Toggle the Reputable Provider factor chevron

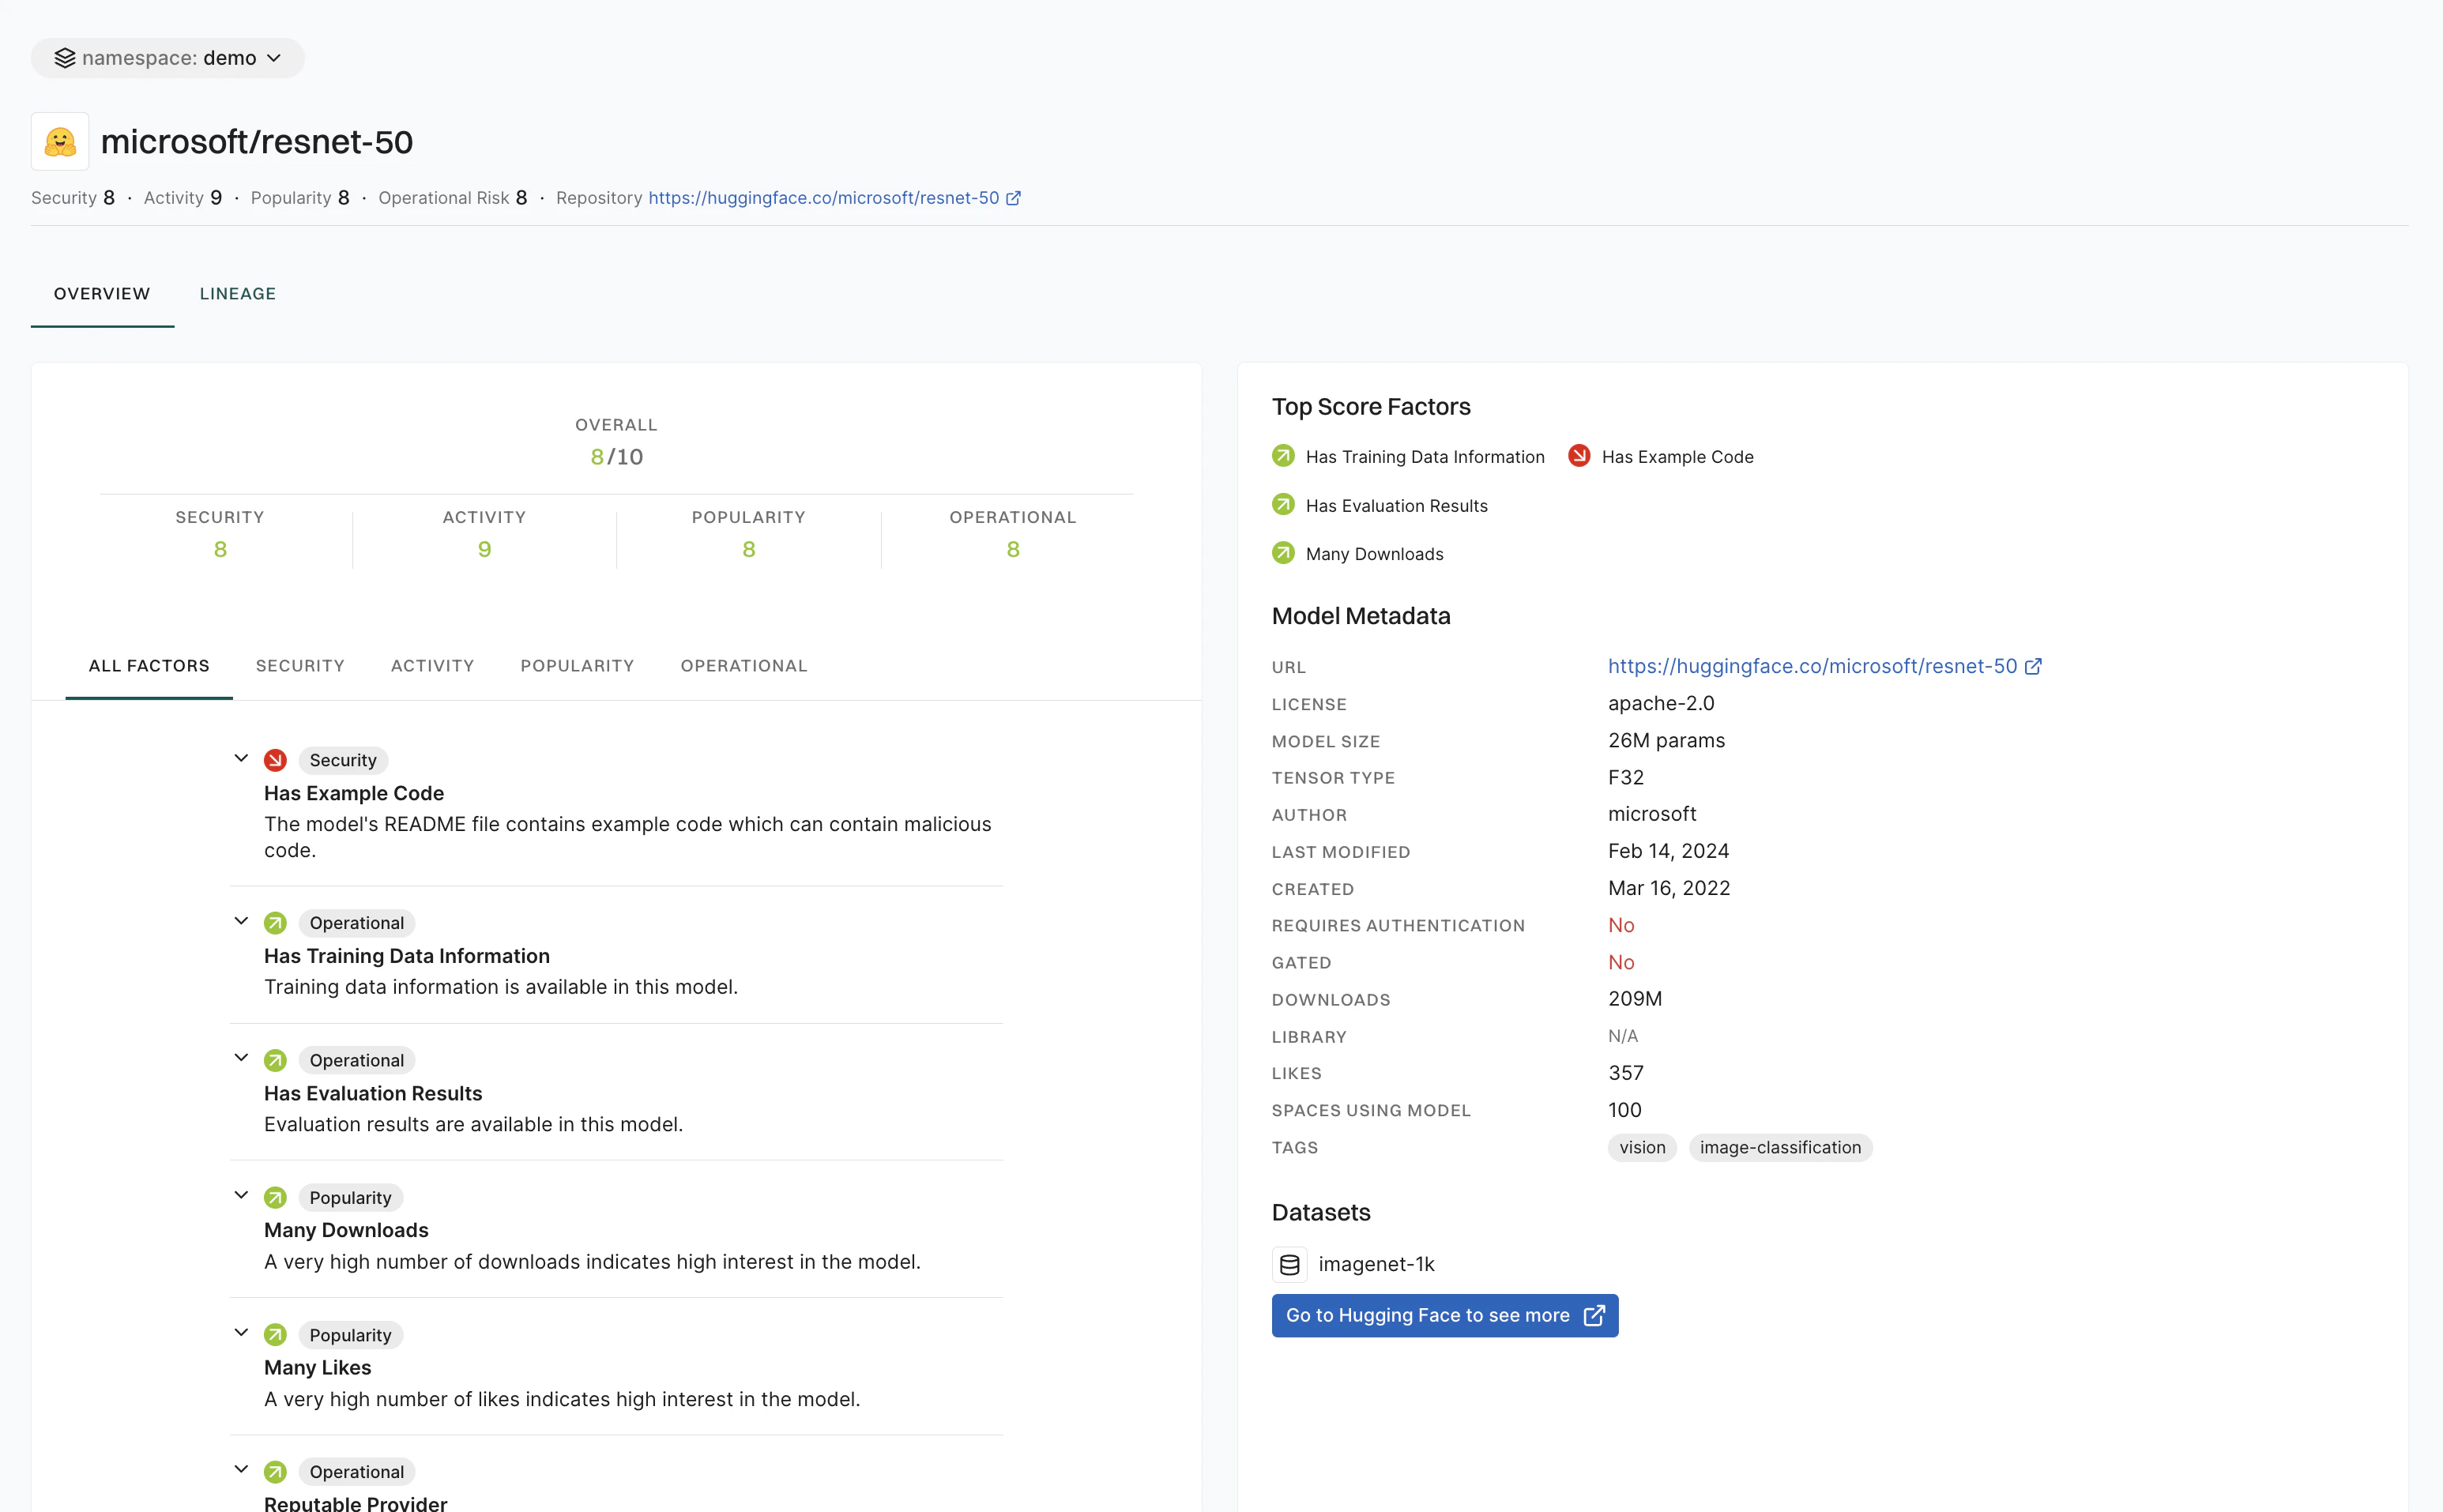(241, 1469)
